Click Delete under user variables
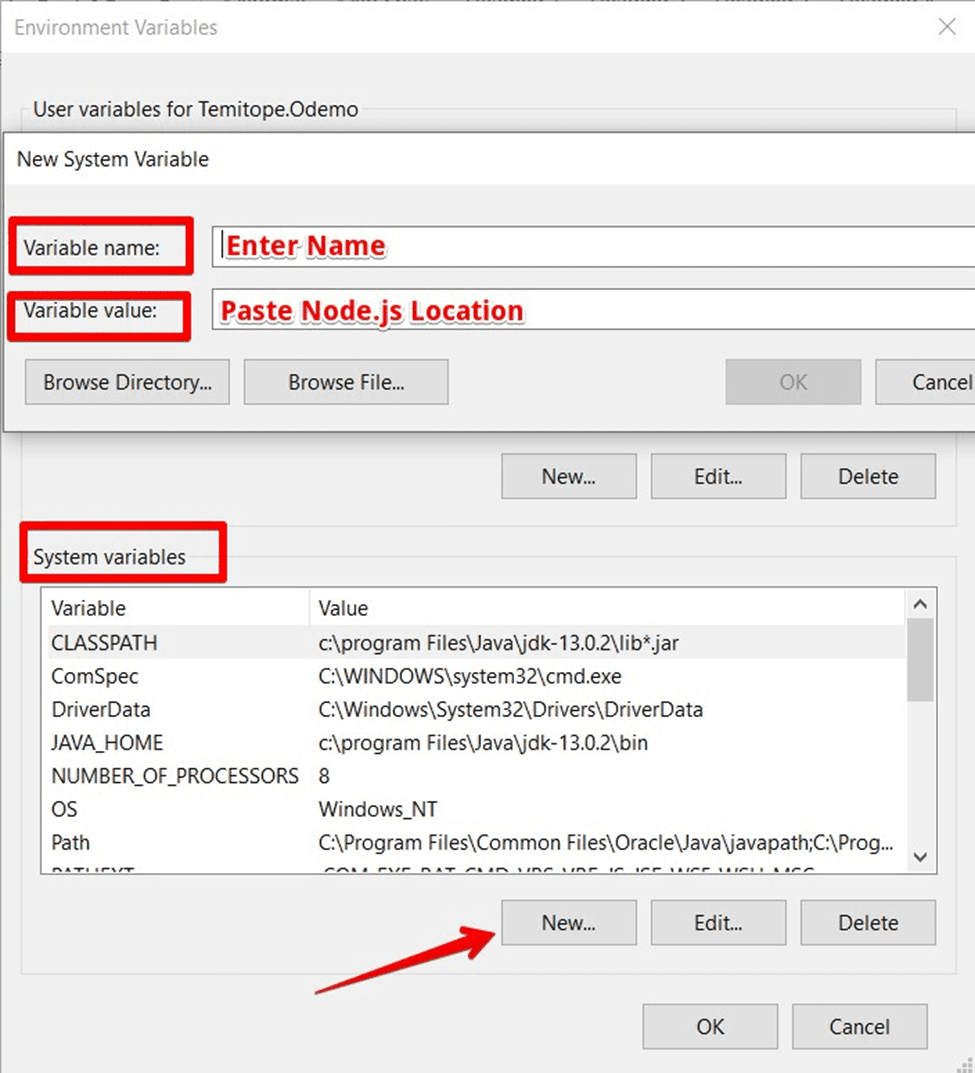The image size is (975, 1073). (867, 477)
